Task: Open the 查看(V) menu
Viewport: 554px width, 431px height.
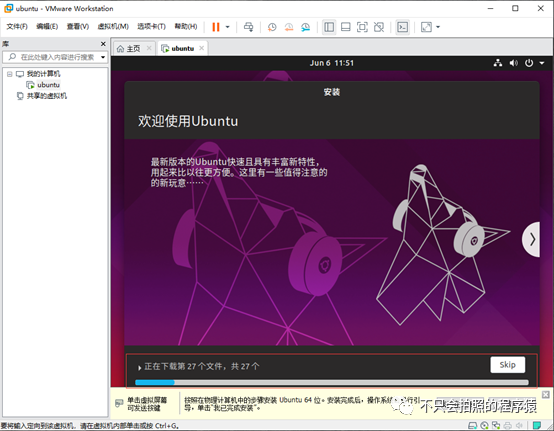Action: click(x=78, y=26)
